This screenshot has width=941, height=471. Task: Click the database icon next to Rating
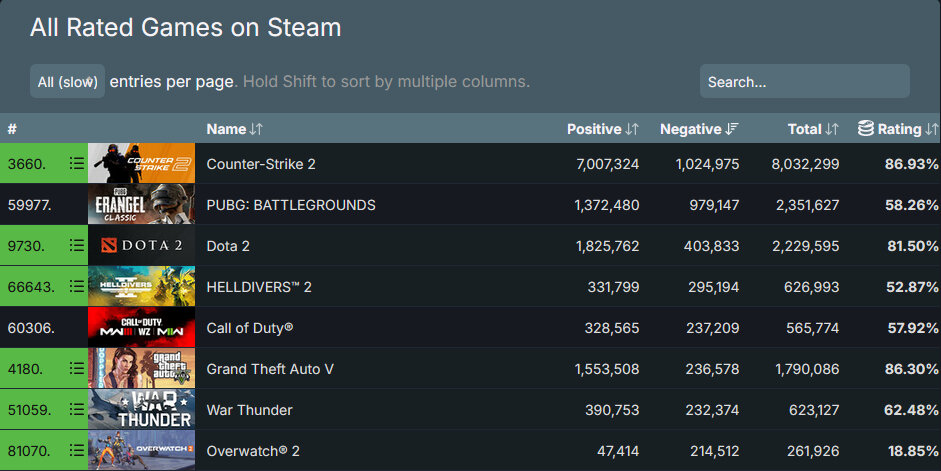coord(865,128)
